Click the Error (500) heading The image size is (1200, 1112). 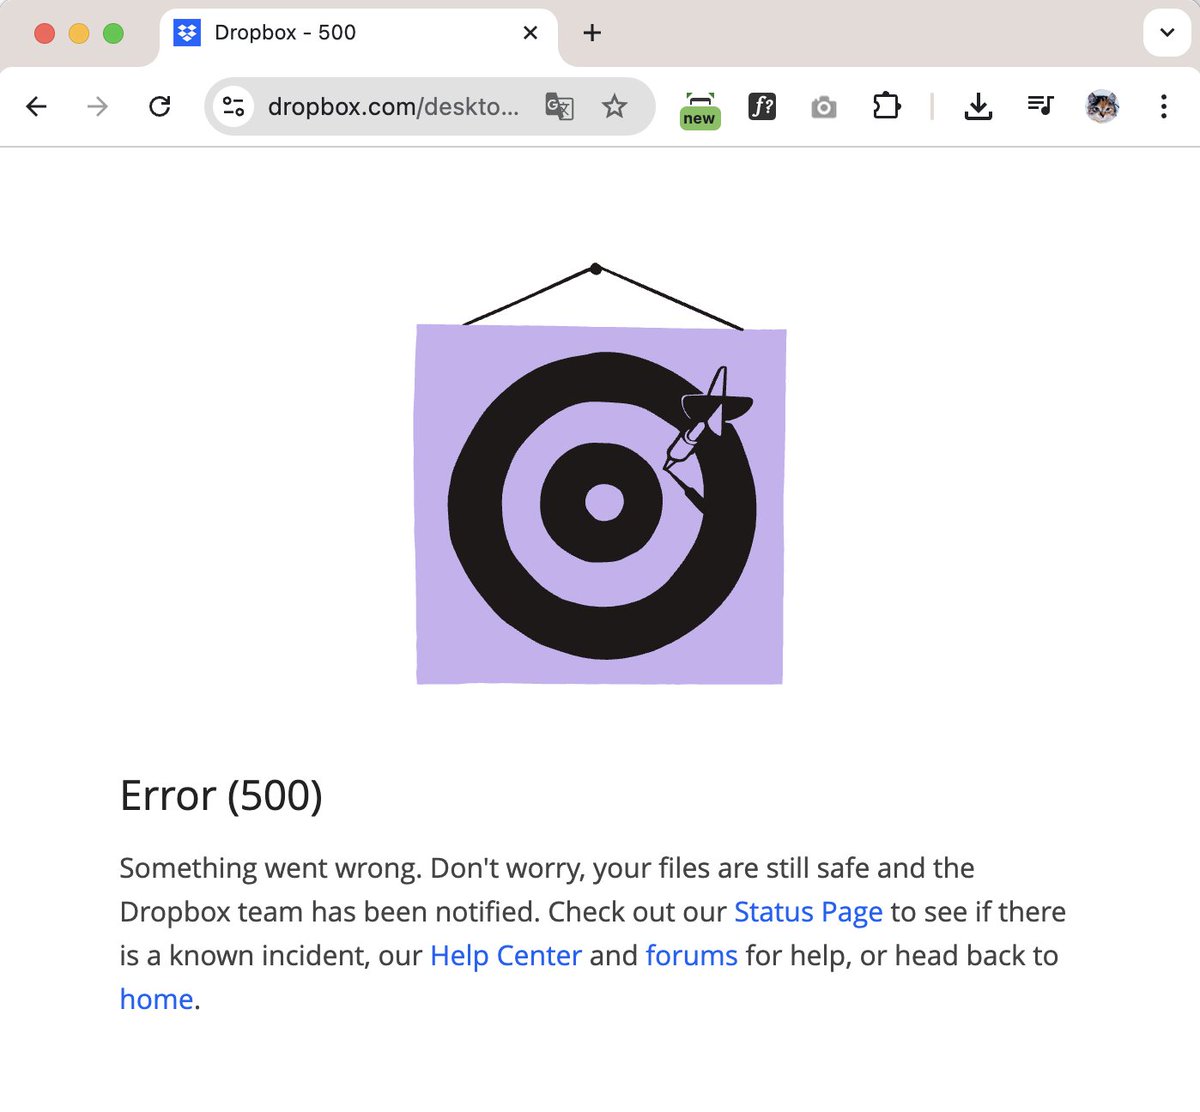click(221, 796)
